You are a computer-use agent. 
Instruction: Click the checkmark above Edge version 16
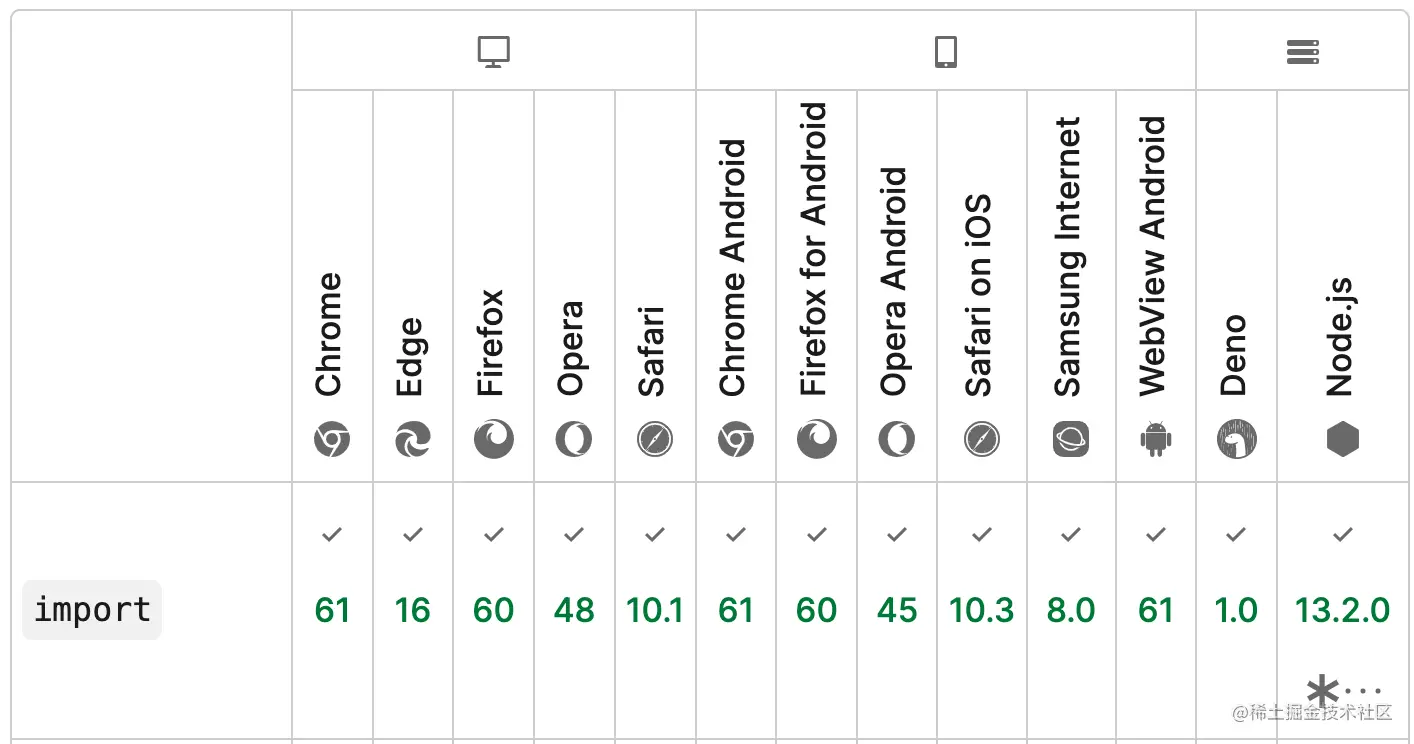click(x=413, y=535)
